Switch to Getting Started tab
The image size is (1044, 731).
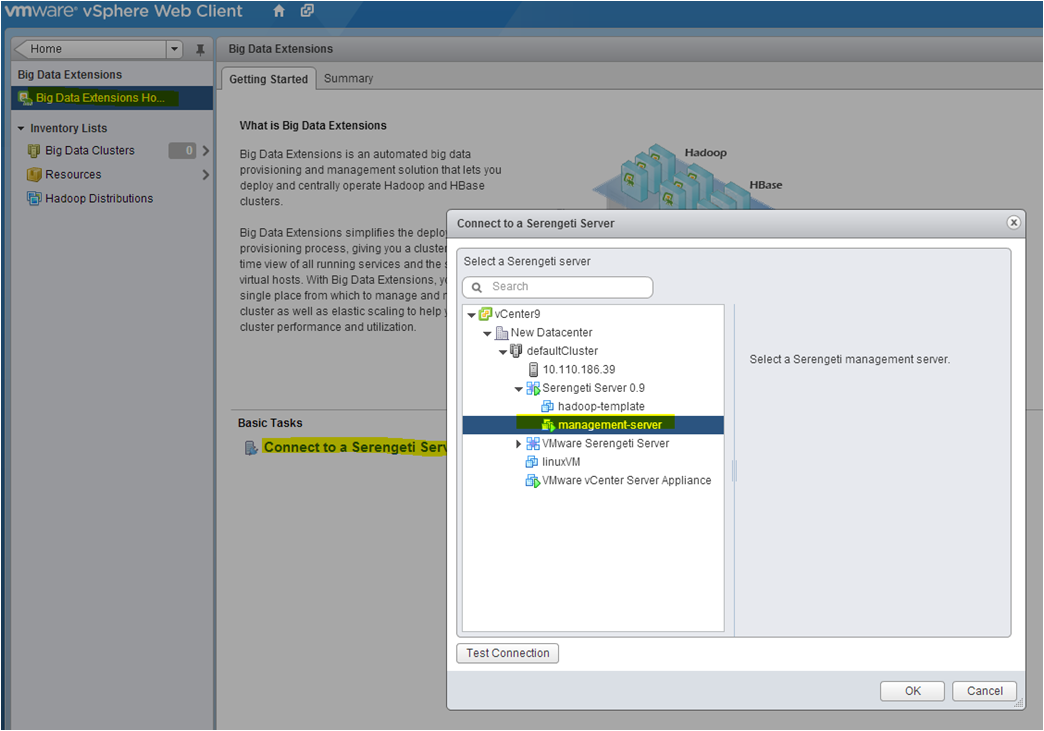268,79
